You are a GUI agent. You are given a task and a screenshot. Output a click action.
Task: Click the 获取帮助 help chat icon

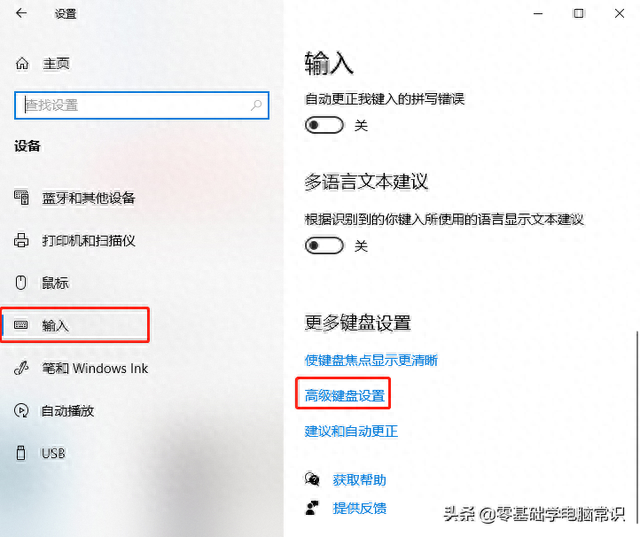(x=312, y=479)
